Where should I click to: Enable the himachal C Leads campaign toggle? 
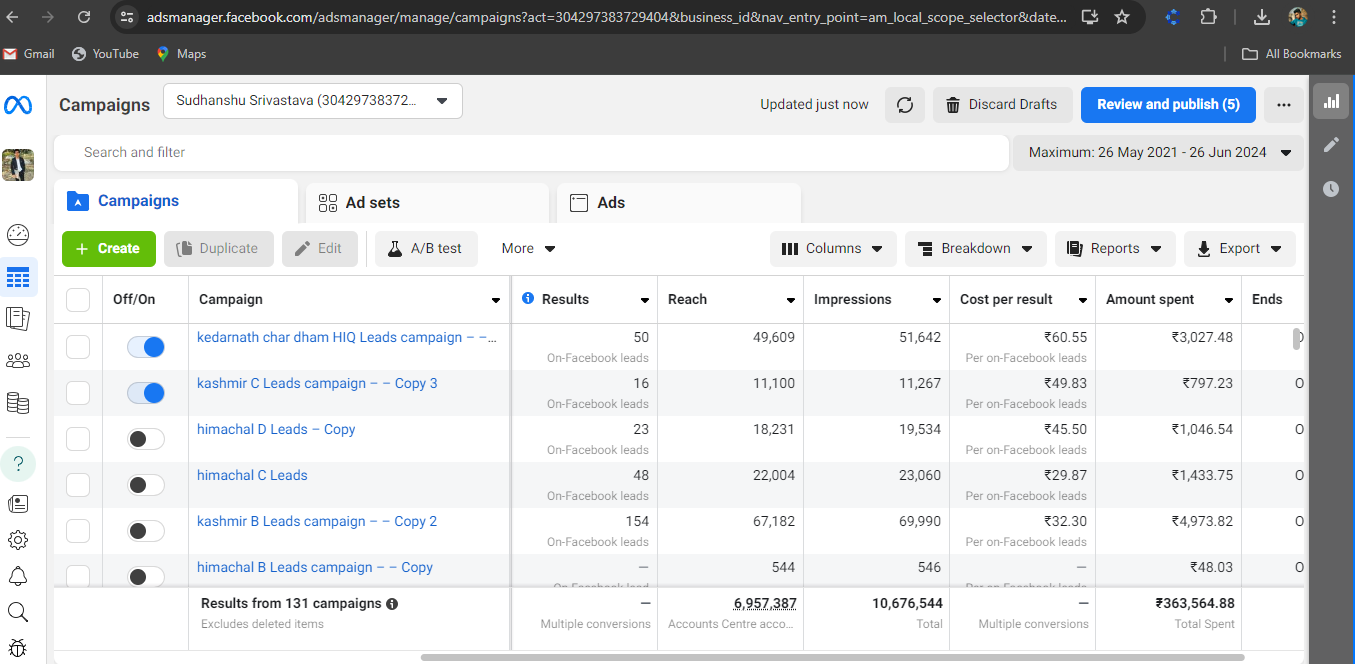click(146, 485)
